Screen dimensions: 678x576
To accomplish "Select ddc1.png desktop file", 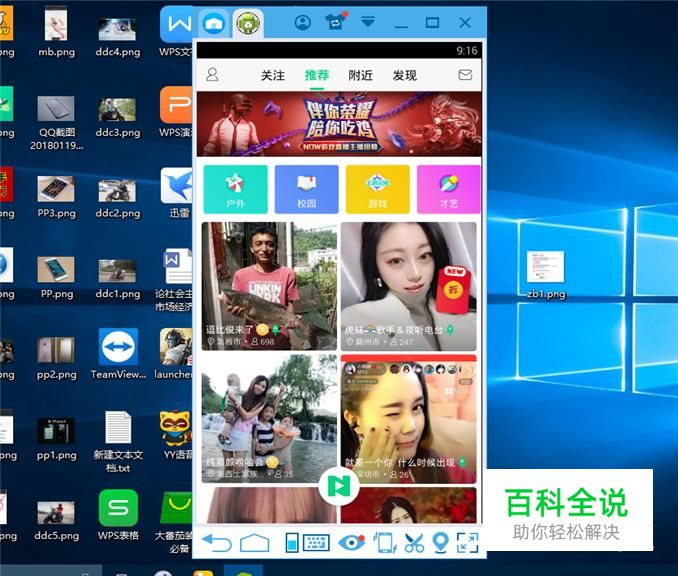I will point(118,279).
